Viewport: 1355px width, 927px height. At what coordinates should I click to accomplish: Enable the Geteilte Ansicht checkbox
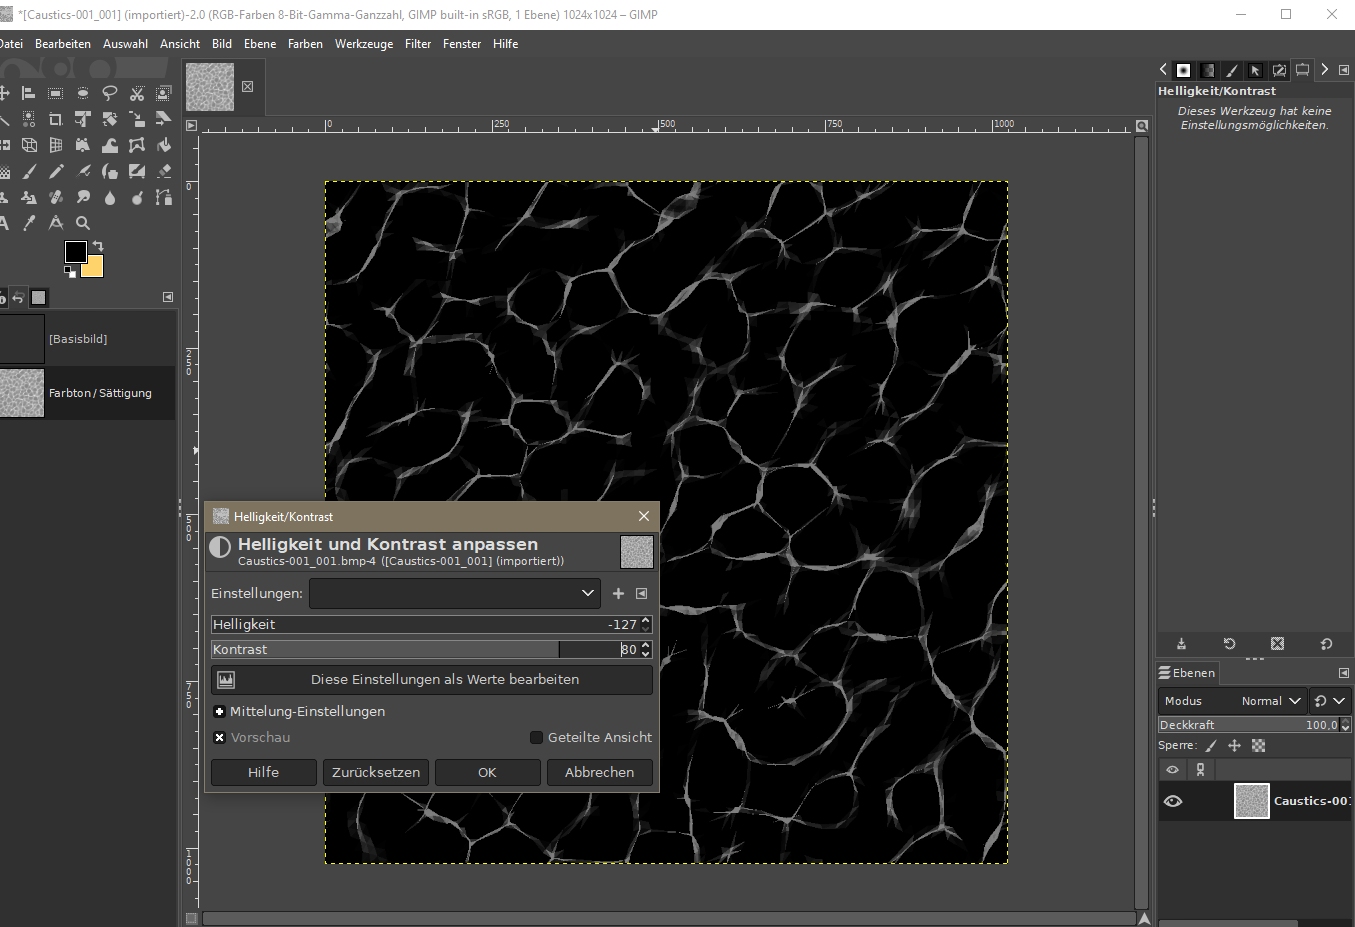pyautogui.click(x=536, y=737)
